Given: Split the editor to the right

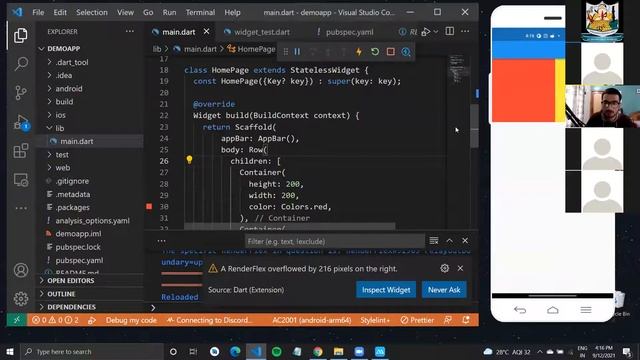Looking at the screenshot, I should coord(449,31).
